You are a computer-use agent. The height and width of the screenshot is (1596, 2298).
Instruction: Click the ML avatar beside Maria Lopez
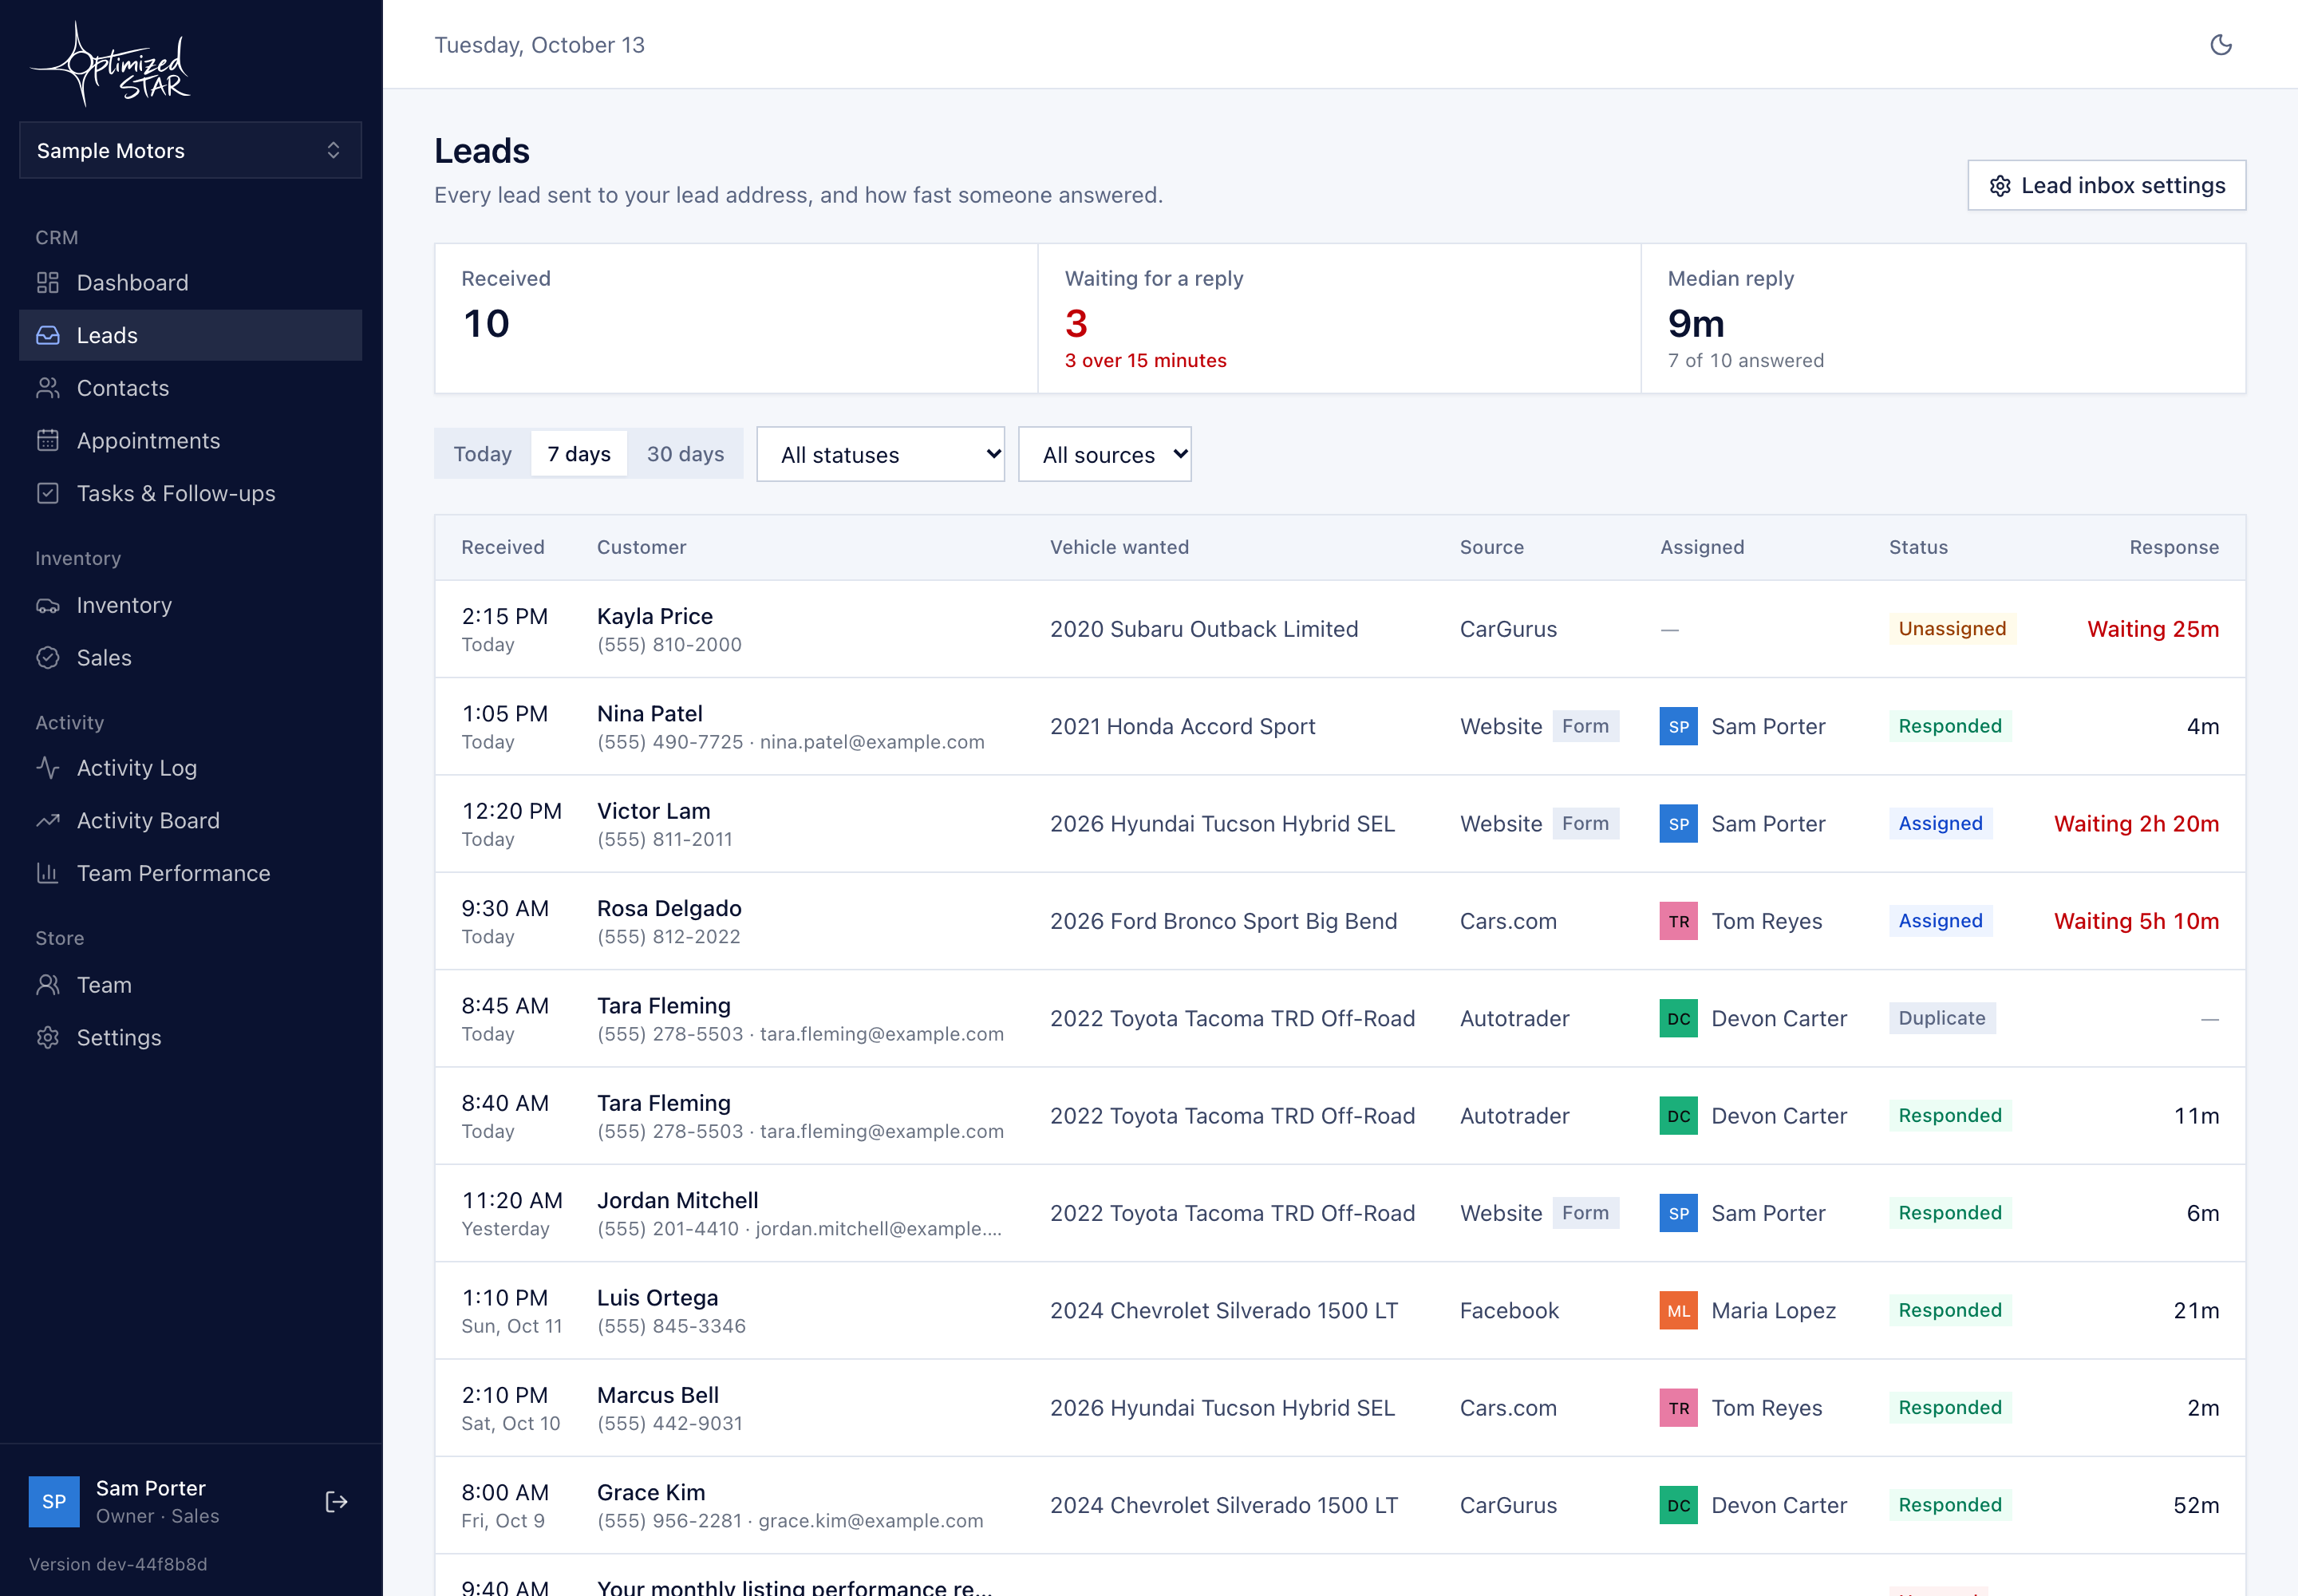pyautogui.click(x=1679, y=1311)
